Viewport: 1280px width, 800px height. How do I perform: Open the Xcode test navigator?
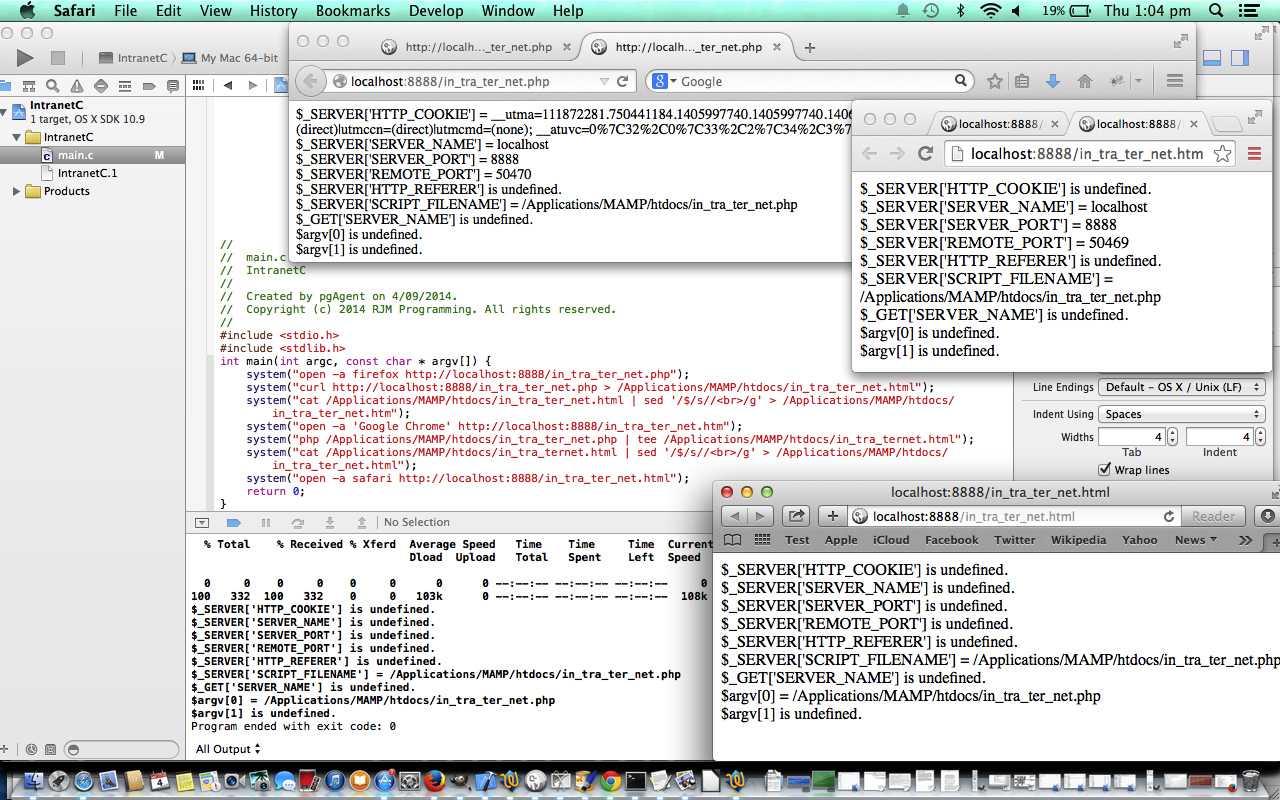click(101, 85)
